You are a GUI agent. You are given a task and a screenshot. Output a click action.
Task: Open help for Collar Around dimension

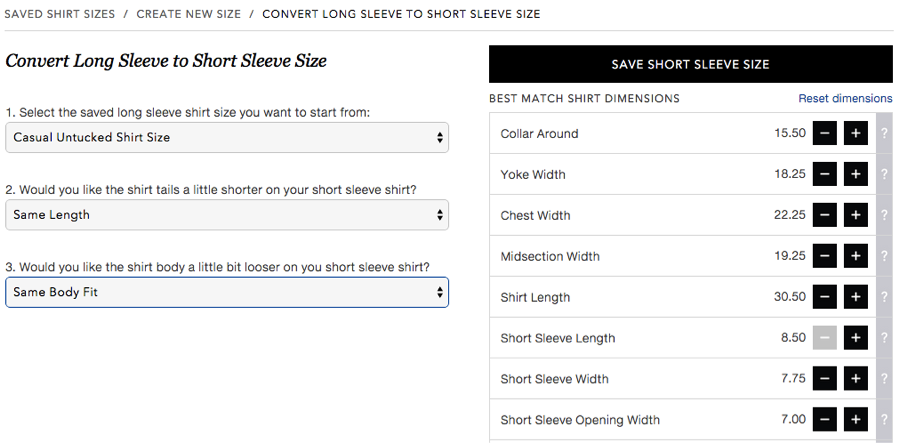[x=885, y=133]
